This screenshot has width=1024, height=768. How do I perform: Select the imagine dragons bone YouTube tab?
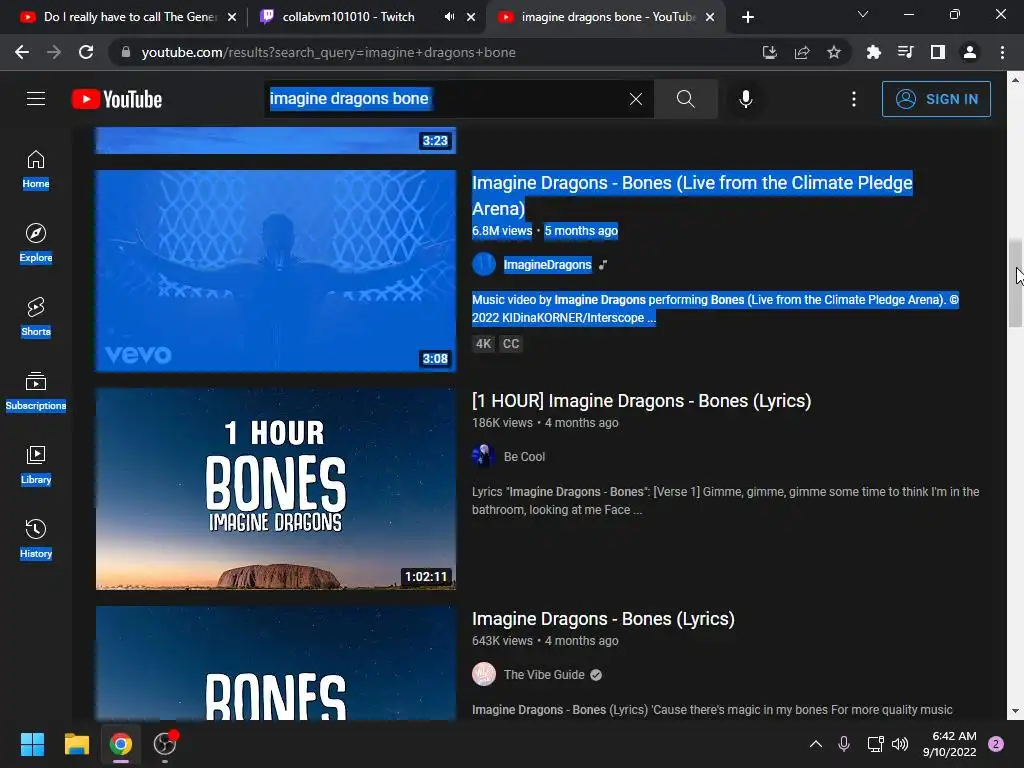[x=604, y=17]
